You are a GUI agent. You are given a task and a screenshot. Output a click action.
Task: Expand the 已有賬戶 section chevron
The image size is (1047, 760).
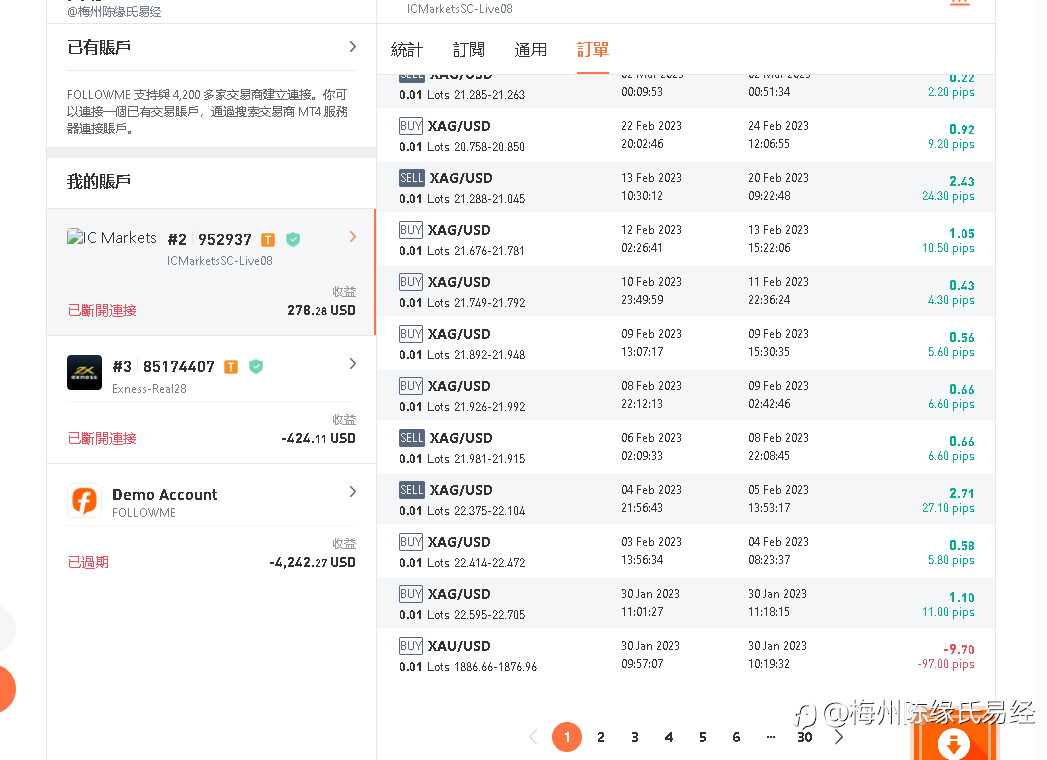[353, 47]
